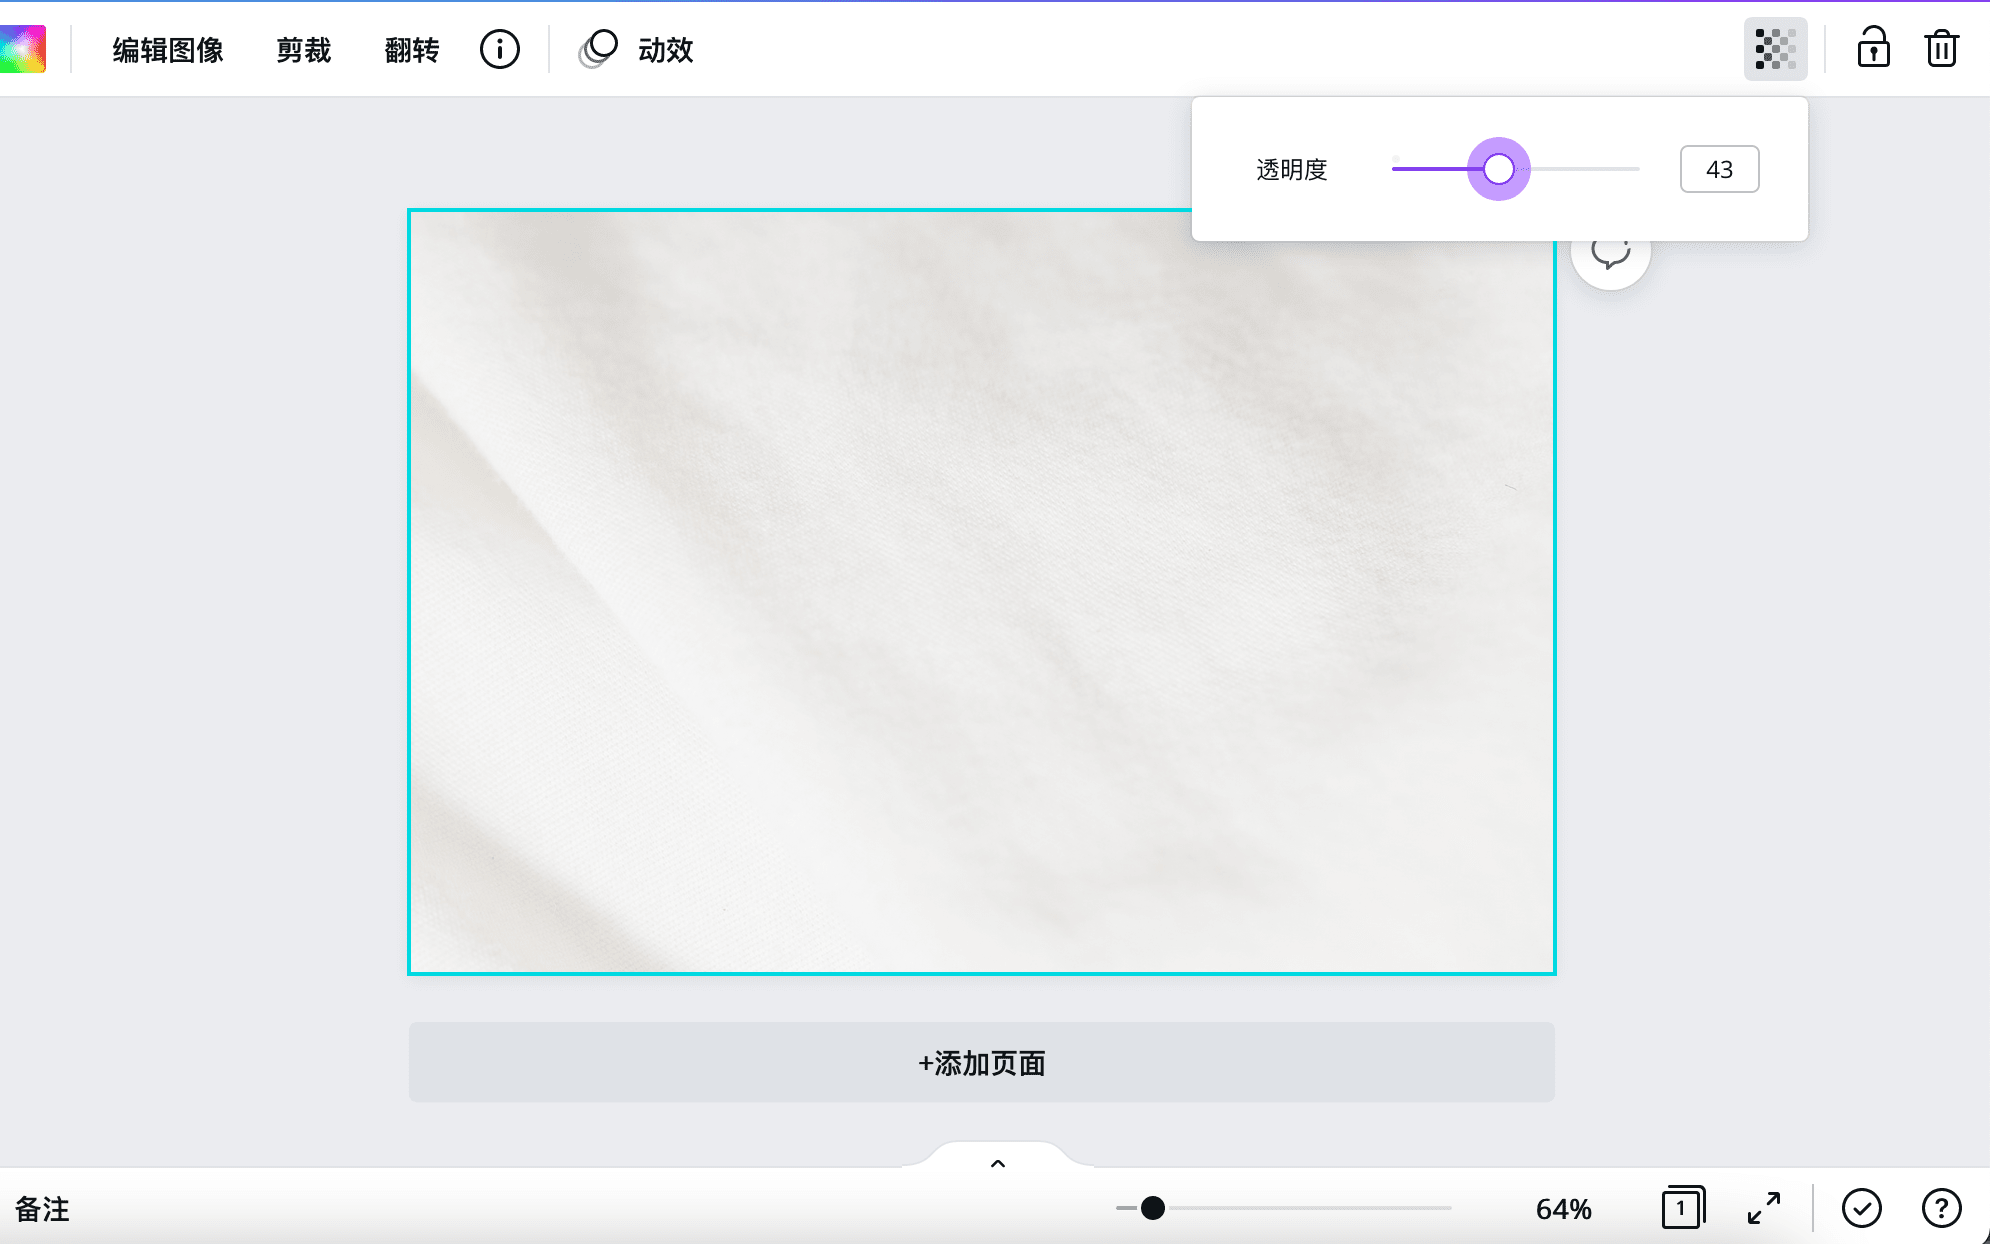This screenshot has height=1244, width=1990.
Task: Click the transparency value field showing 43
Action: tap(1719, 169)
